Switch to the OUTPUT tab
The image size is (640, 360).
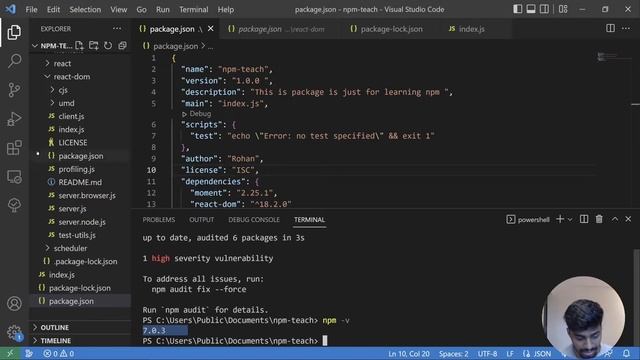coord(201,220)
